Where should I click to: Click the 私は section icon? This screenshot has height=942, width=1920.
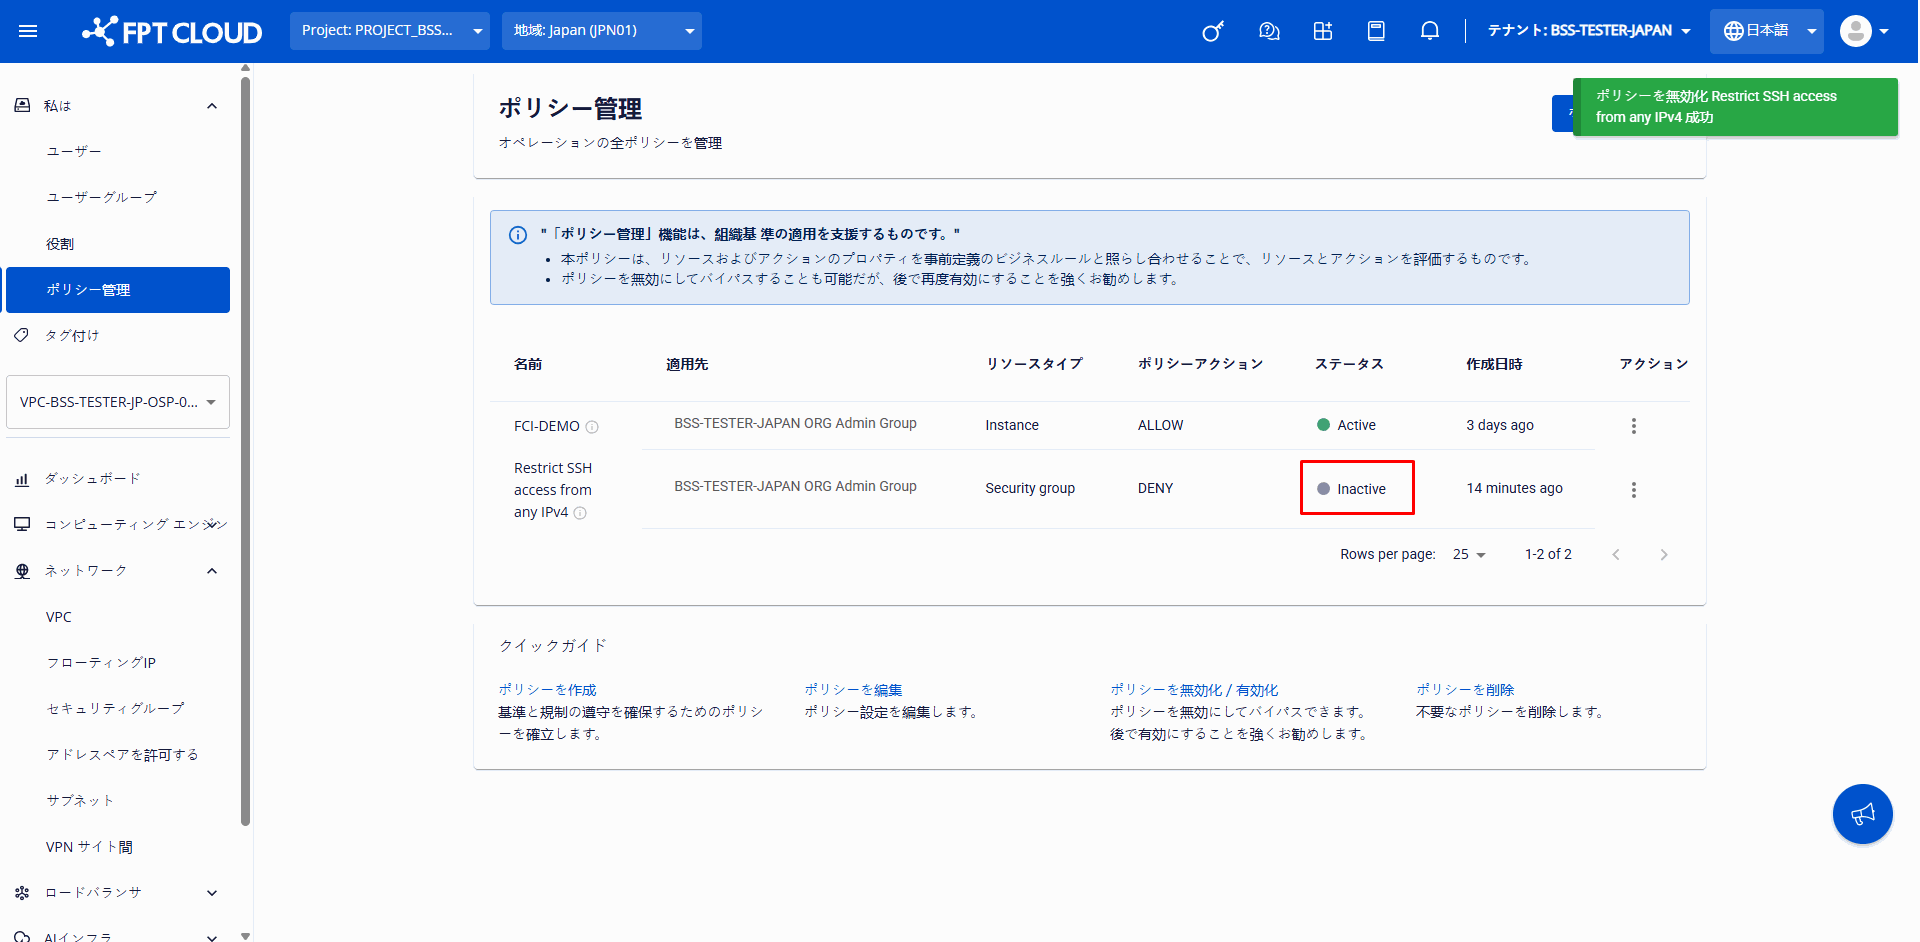pyautogui.click(x=22, y=105)
